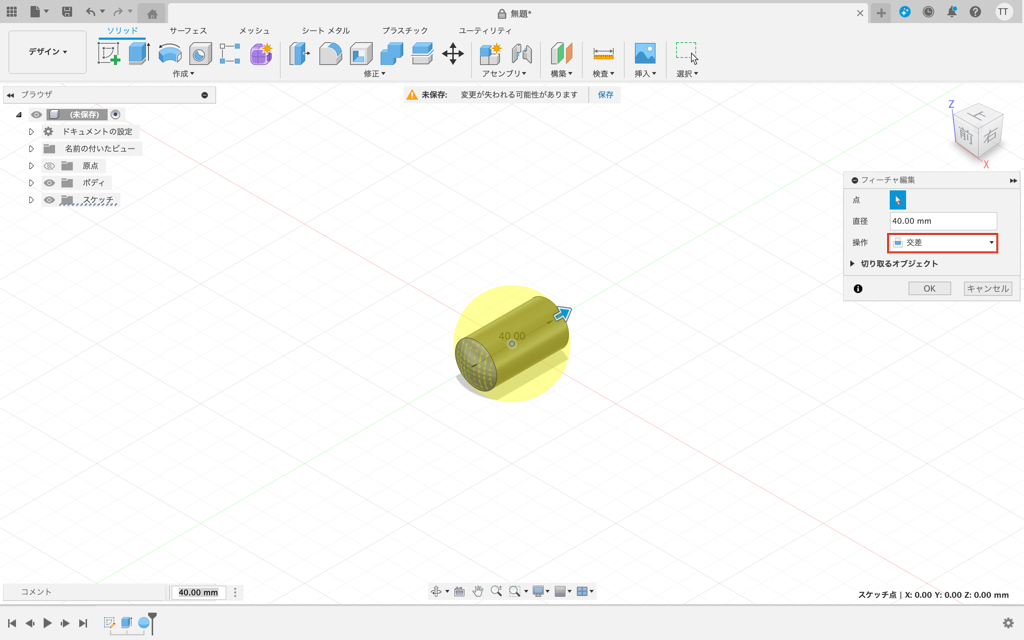Open timeline settings gear
Screen dimensions: 1024x640
pyautogui.click(x=1008, y=623)
